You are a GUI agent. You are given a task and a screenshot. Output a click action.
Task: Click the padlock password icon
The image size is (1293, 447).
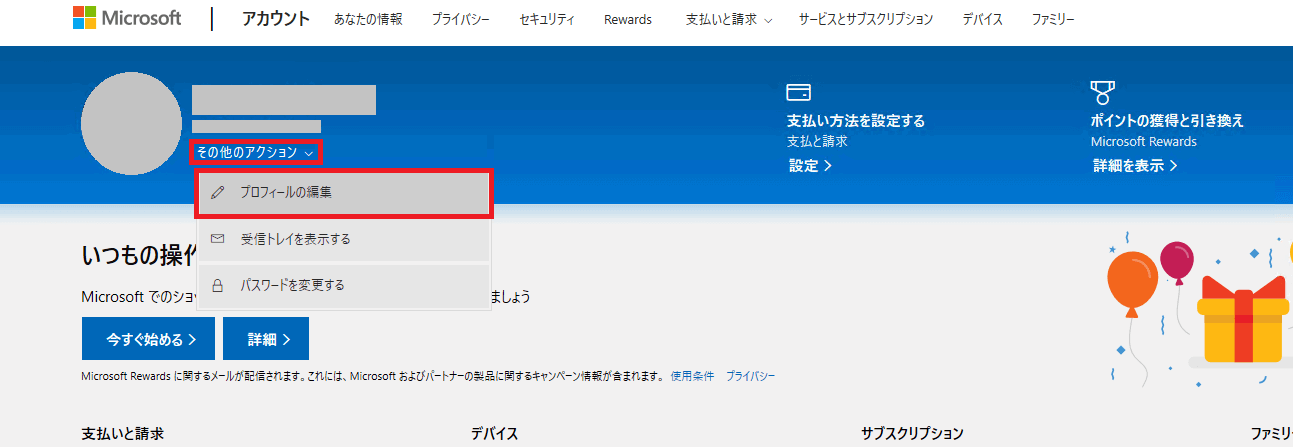(x=218, y=286)
